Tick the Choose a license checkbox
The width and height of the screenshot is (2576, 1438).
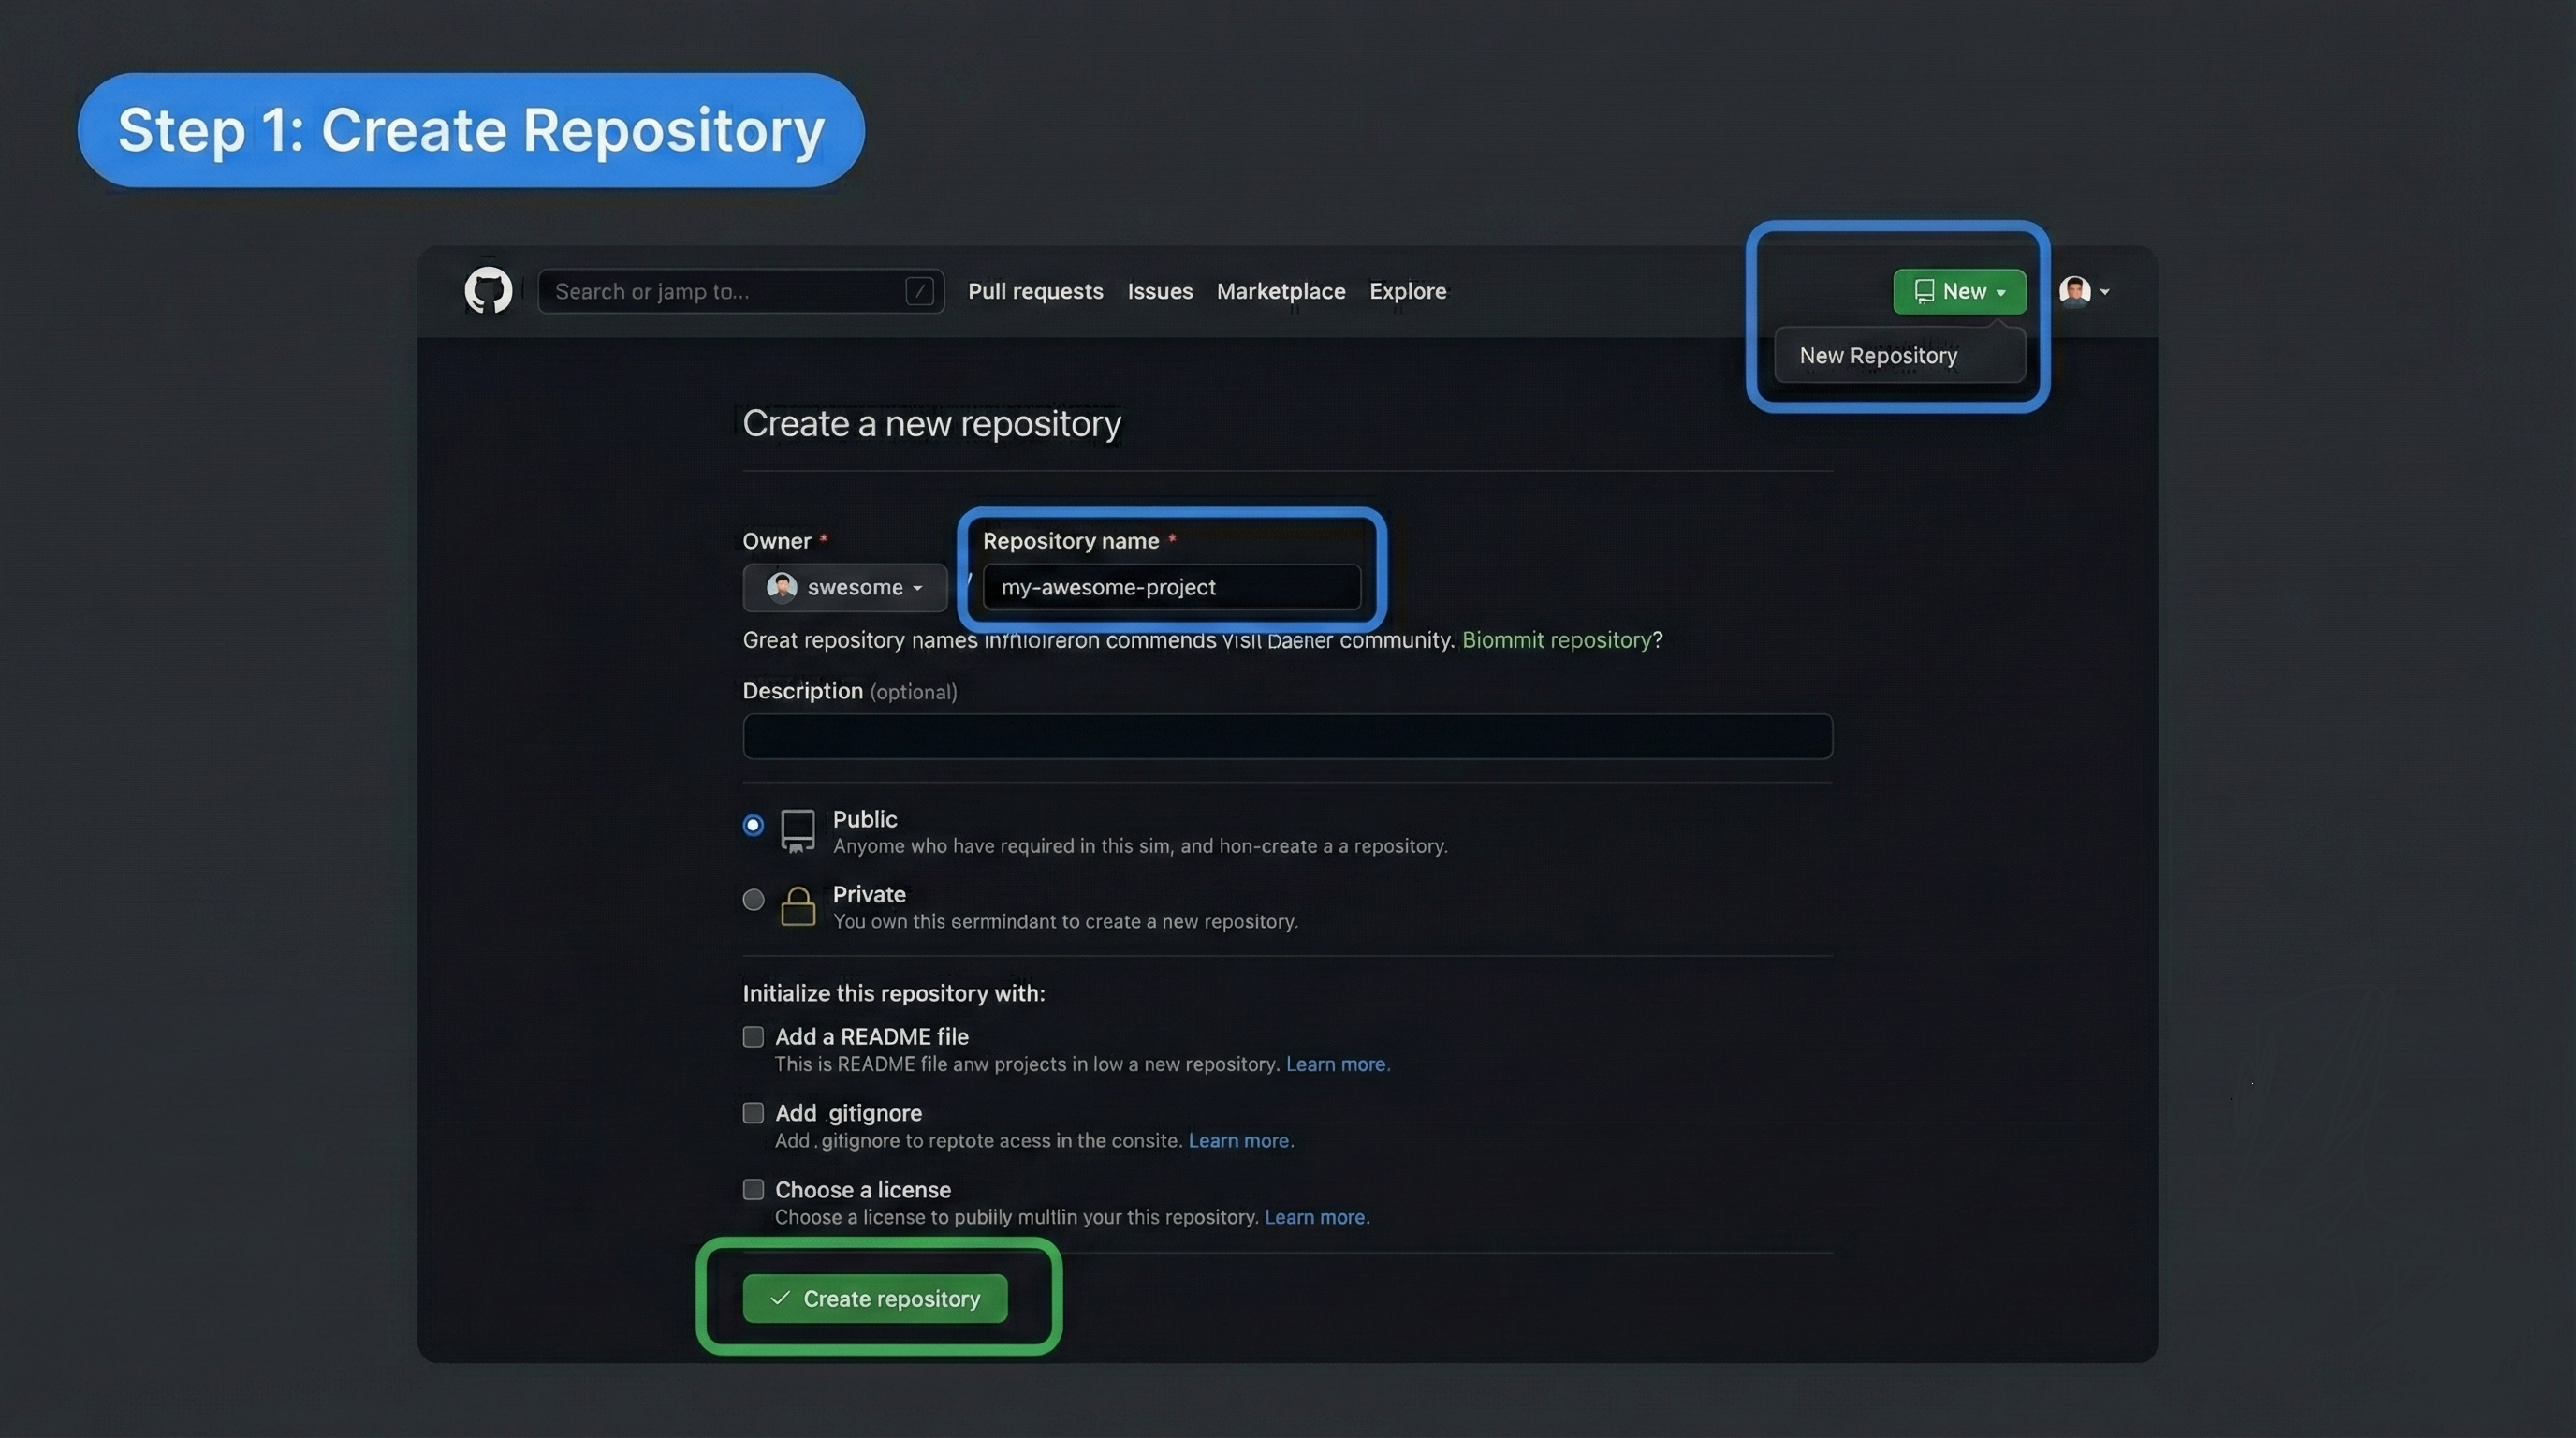click(x=753, y=1189)
